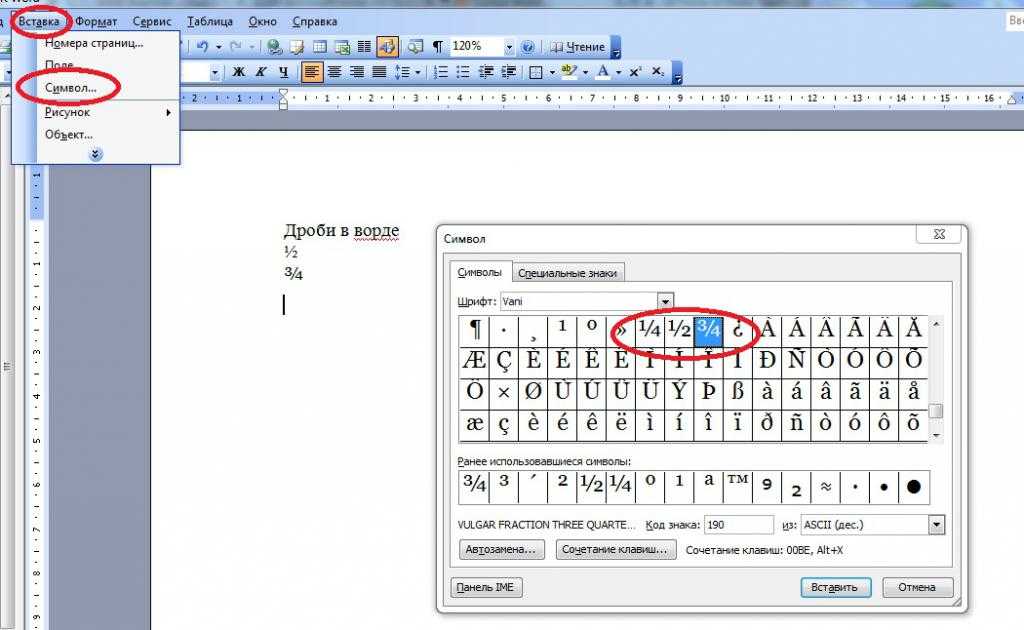Select the highlighted ¾ symbol in grid
The width and height of the screenshot is (1024, 630).
(709, 330)
